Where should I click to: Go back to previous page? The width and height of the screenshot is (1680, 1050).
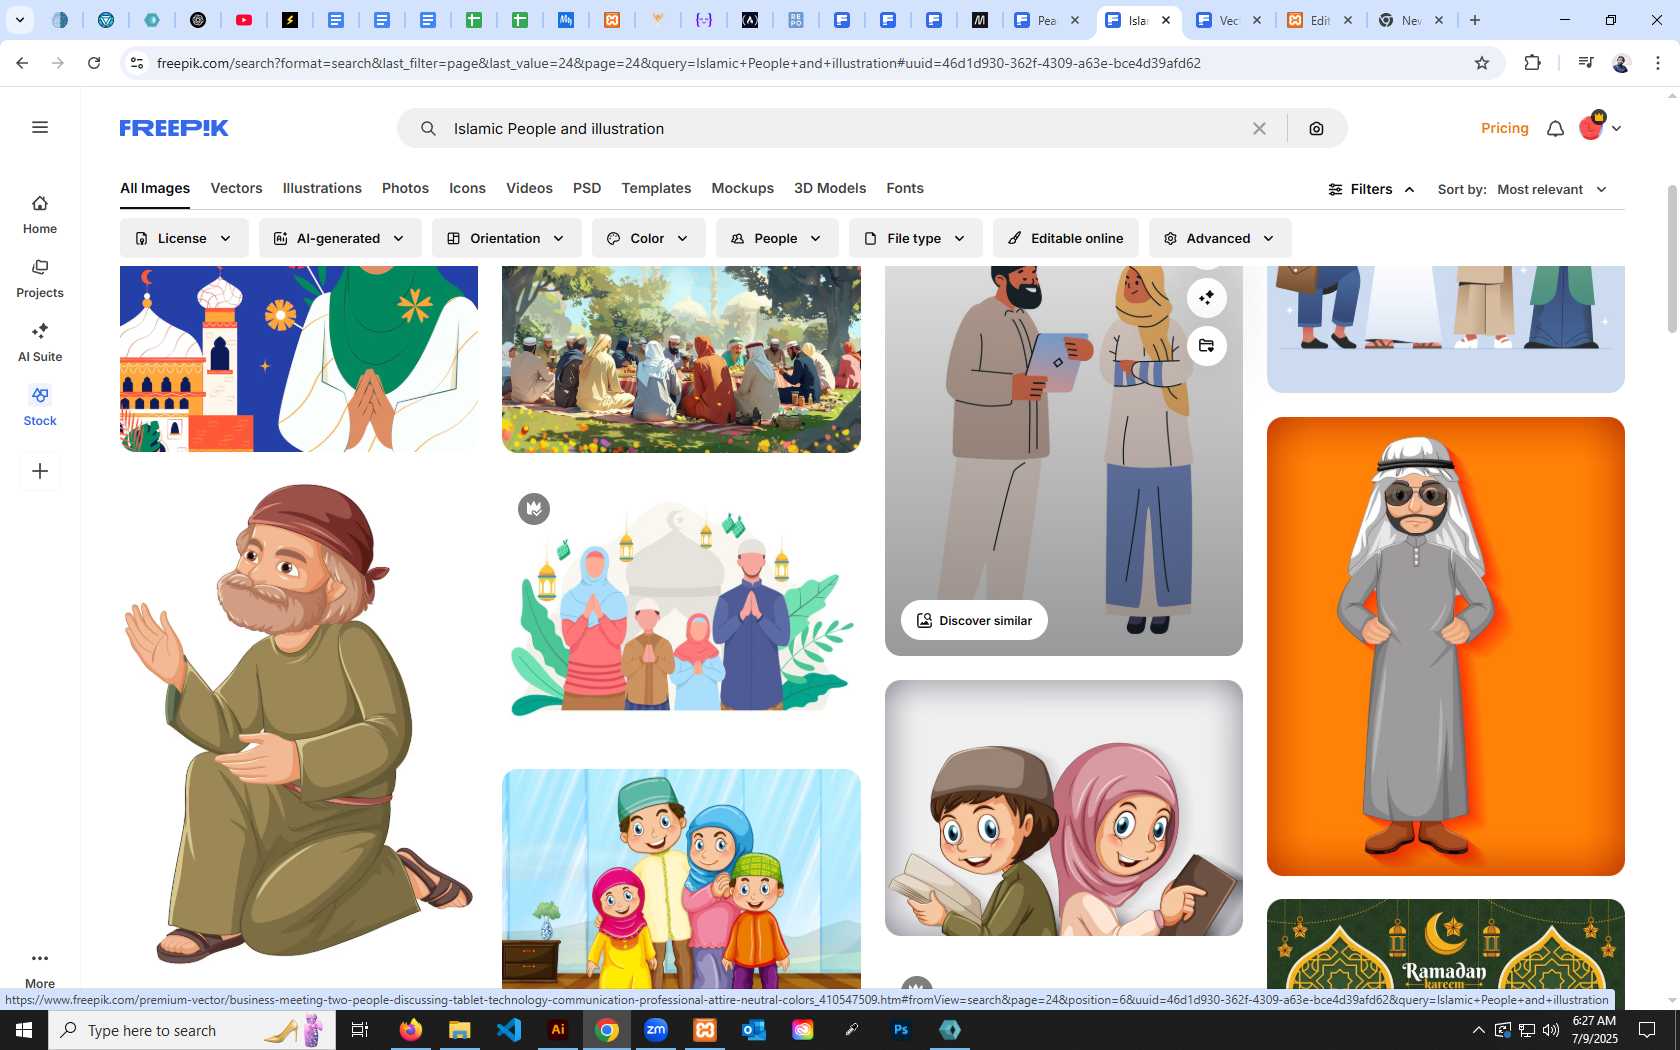pyautogui.click(x=22, y=63)
